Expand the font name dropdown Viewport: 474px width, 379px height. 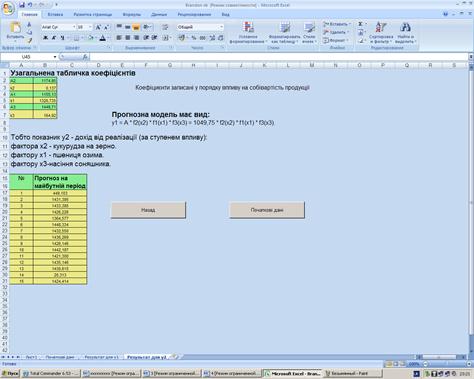(x=74, y=27)
